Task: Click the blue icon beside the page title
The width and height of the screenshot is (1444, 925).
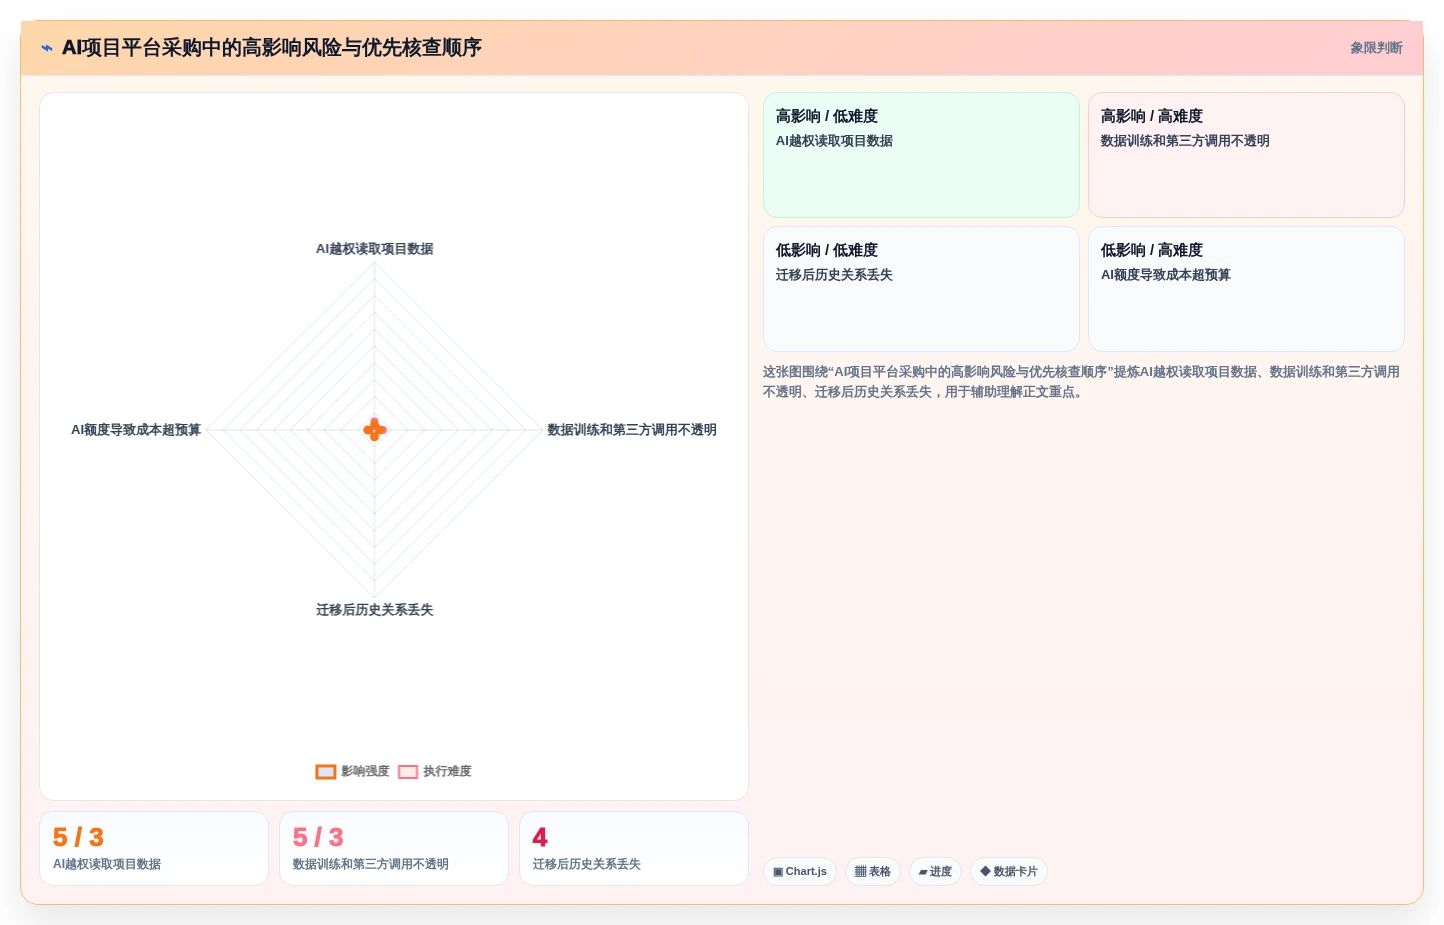Action: pos(47,48)
